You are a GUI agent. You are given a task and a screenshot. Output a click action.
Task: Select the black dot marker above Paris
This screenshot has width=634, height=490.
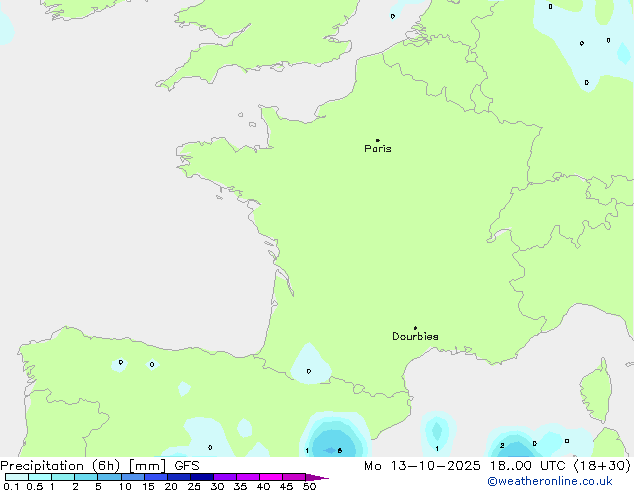(378, 140)
